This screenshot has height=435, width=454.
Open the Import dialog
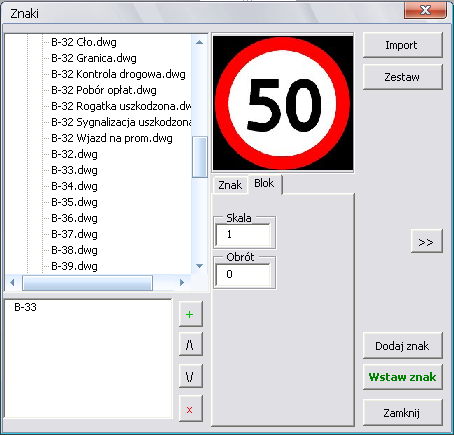(x=402, y=45)
